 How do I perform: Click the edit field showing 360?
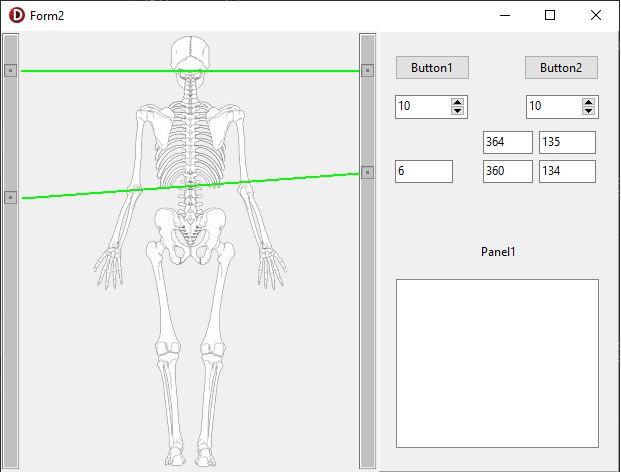508,171
